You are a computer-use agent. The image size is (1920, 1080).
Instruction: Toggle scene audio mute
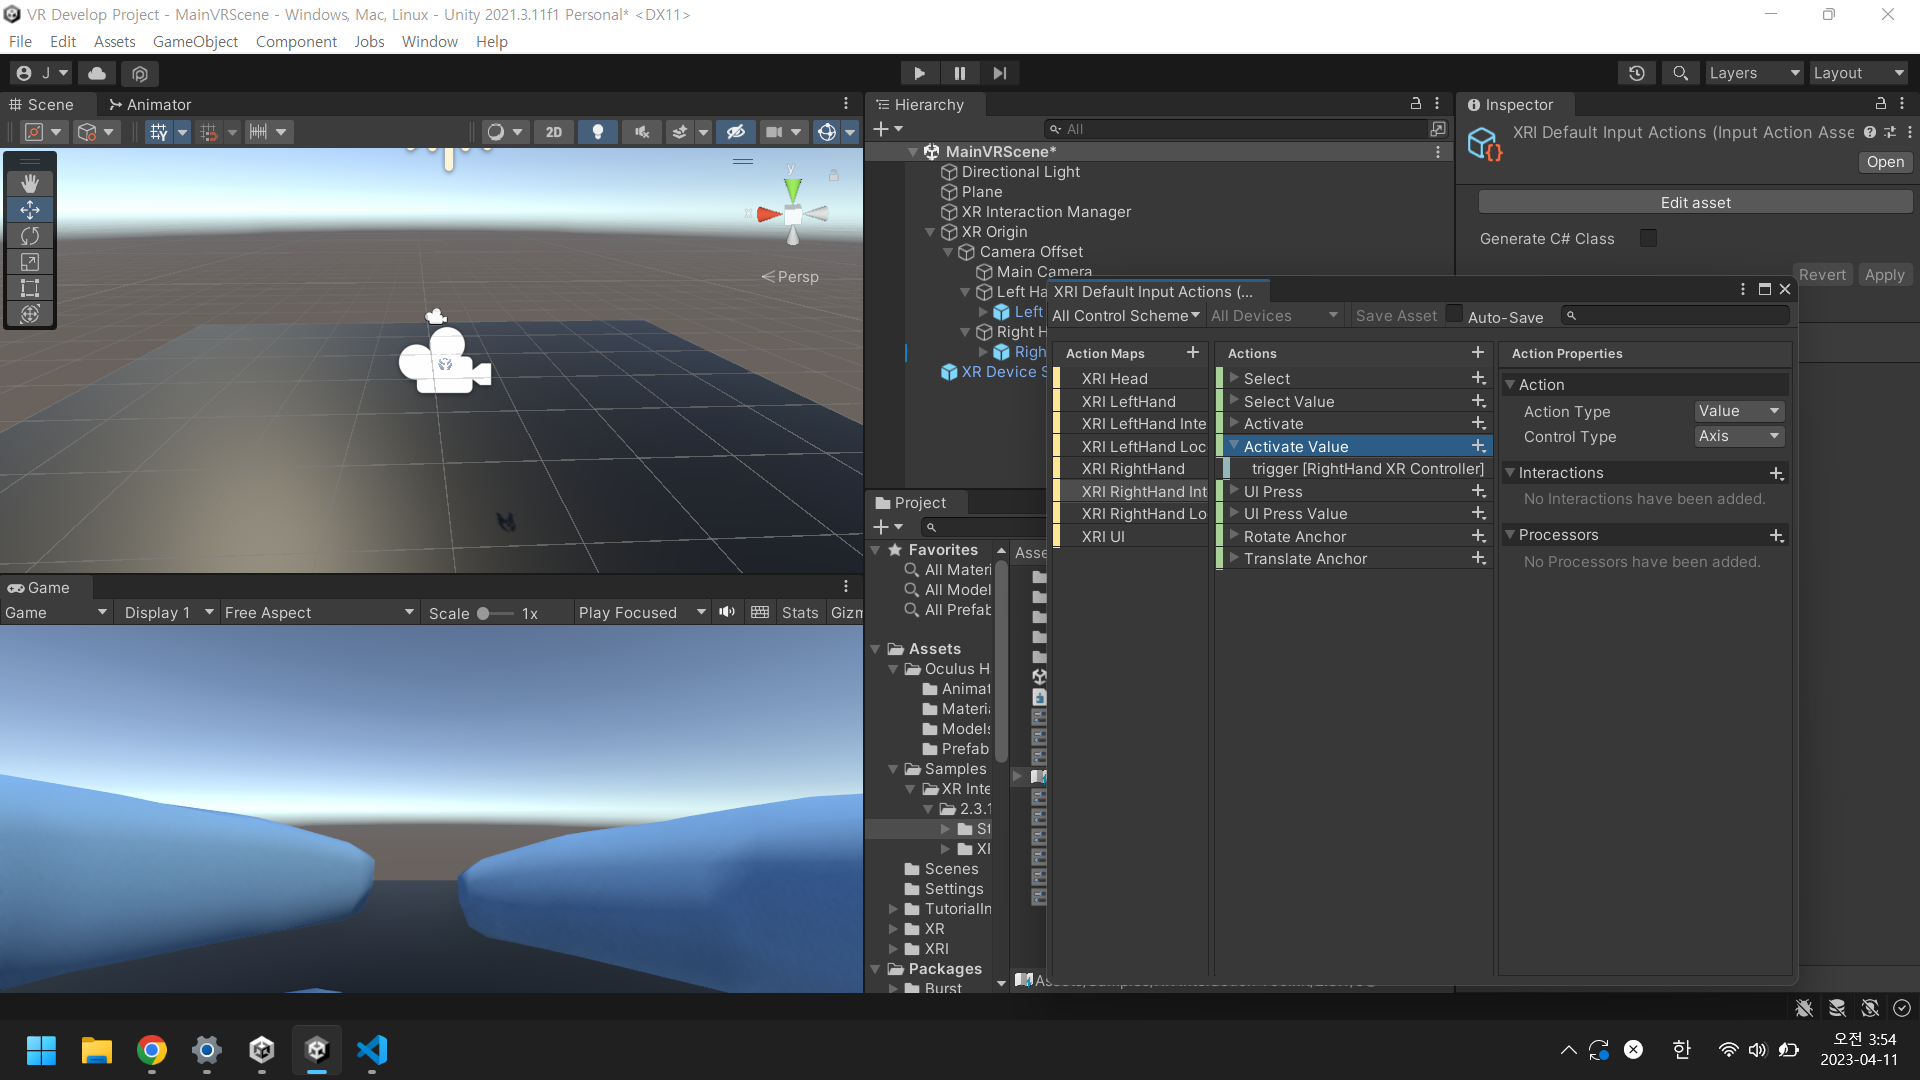click(x=642, y=132)
